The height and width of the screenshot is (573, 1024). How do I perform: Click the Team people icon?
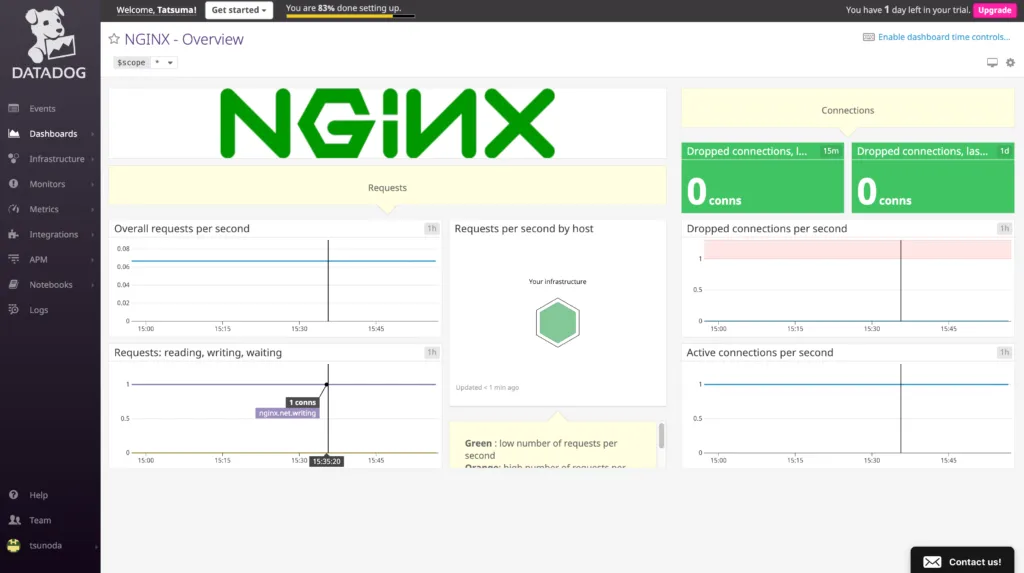pyautogui.click(x=14, y=520)
